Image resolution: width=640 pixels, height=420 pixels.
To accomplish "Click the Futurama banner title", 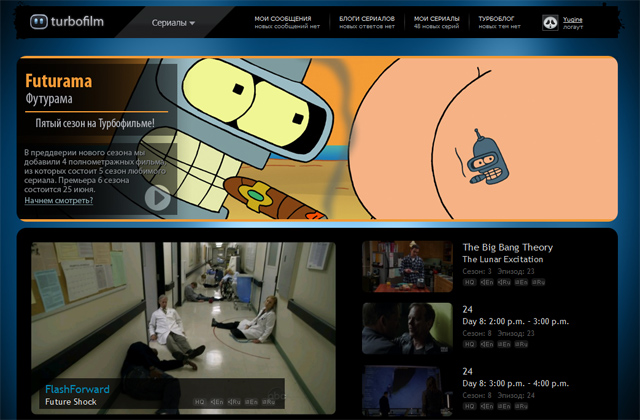I will [58, 81].
